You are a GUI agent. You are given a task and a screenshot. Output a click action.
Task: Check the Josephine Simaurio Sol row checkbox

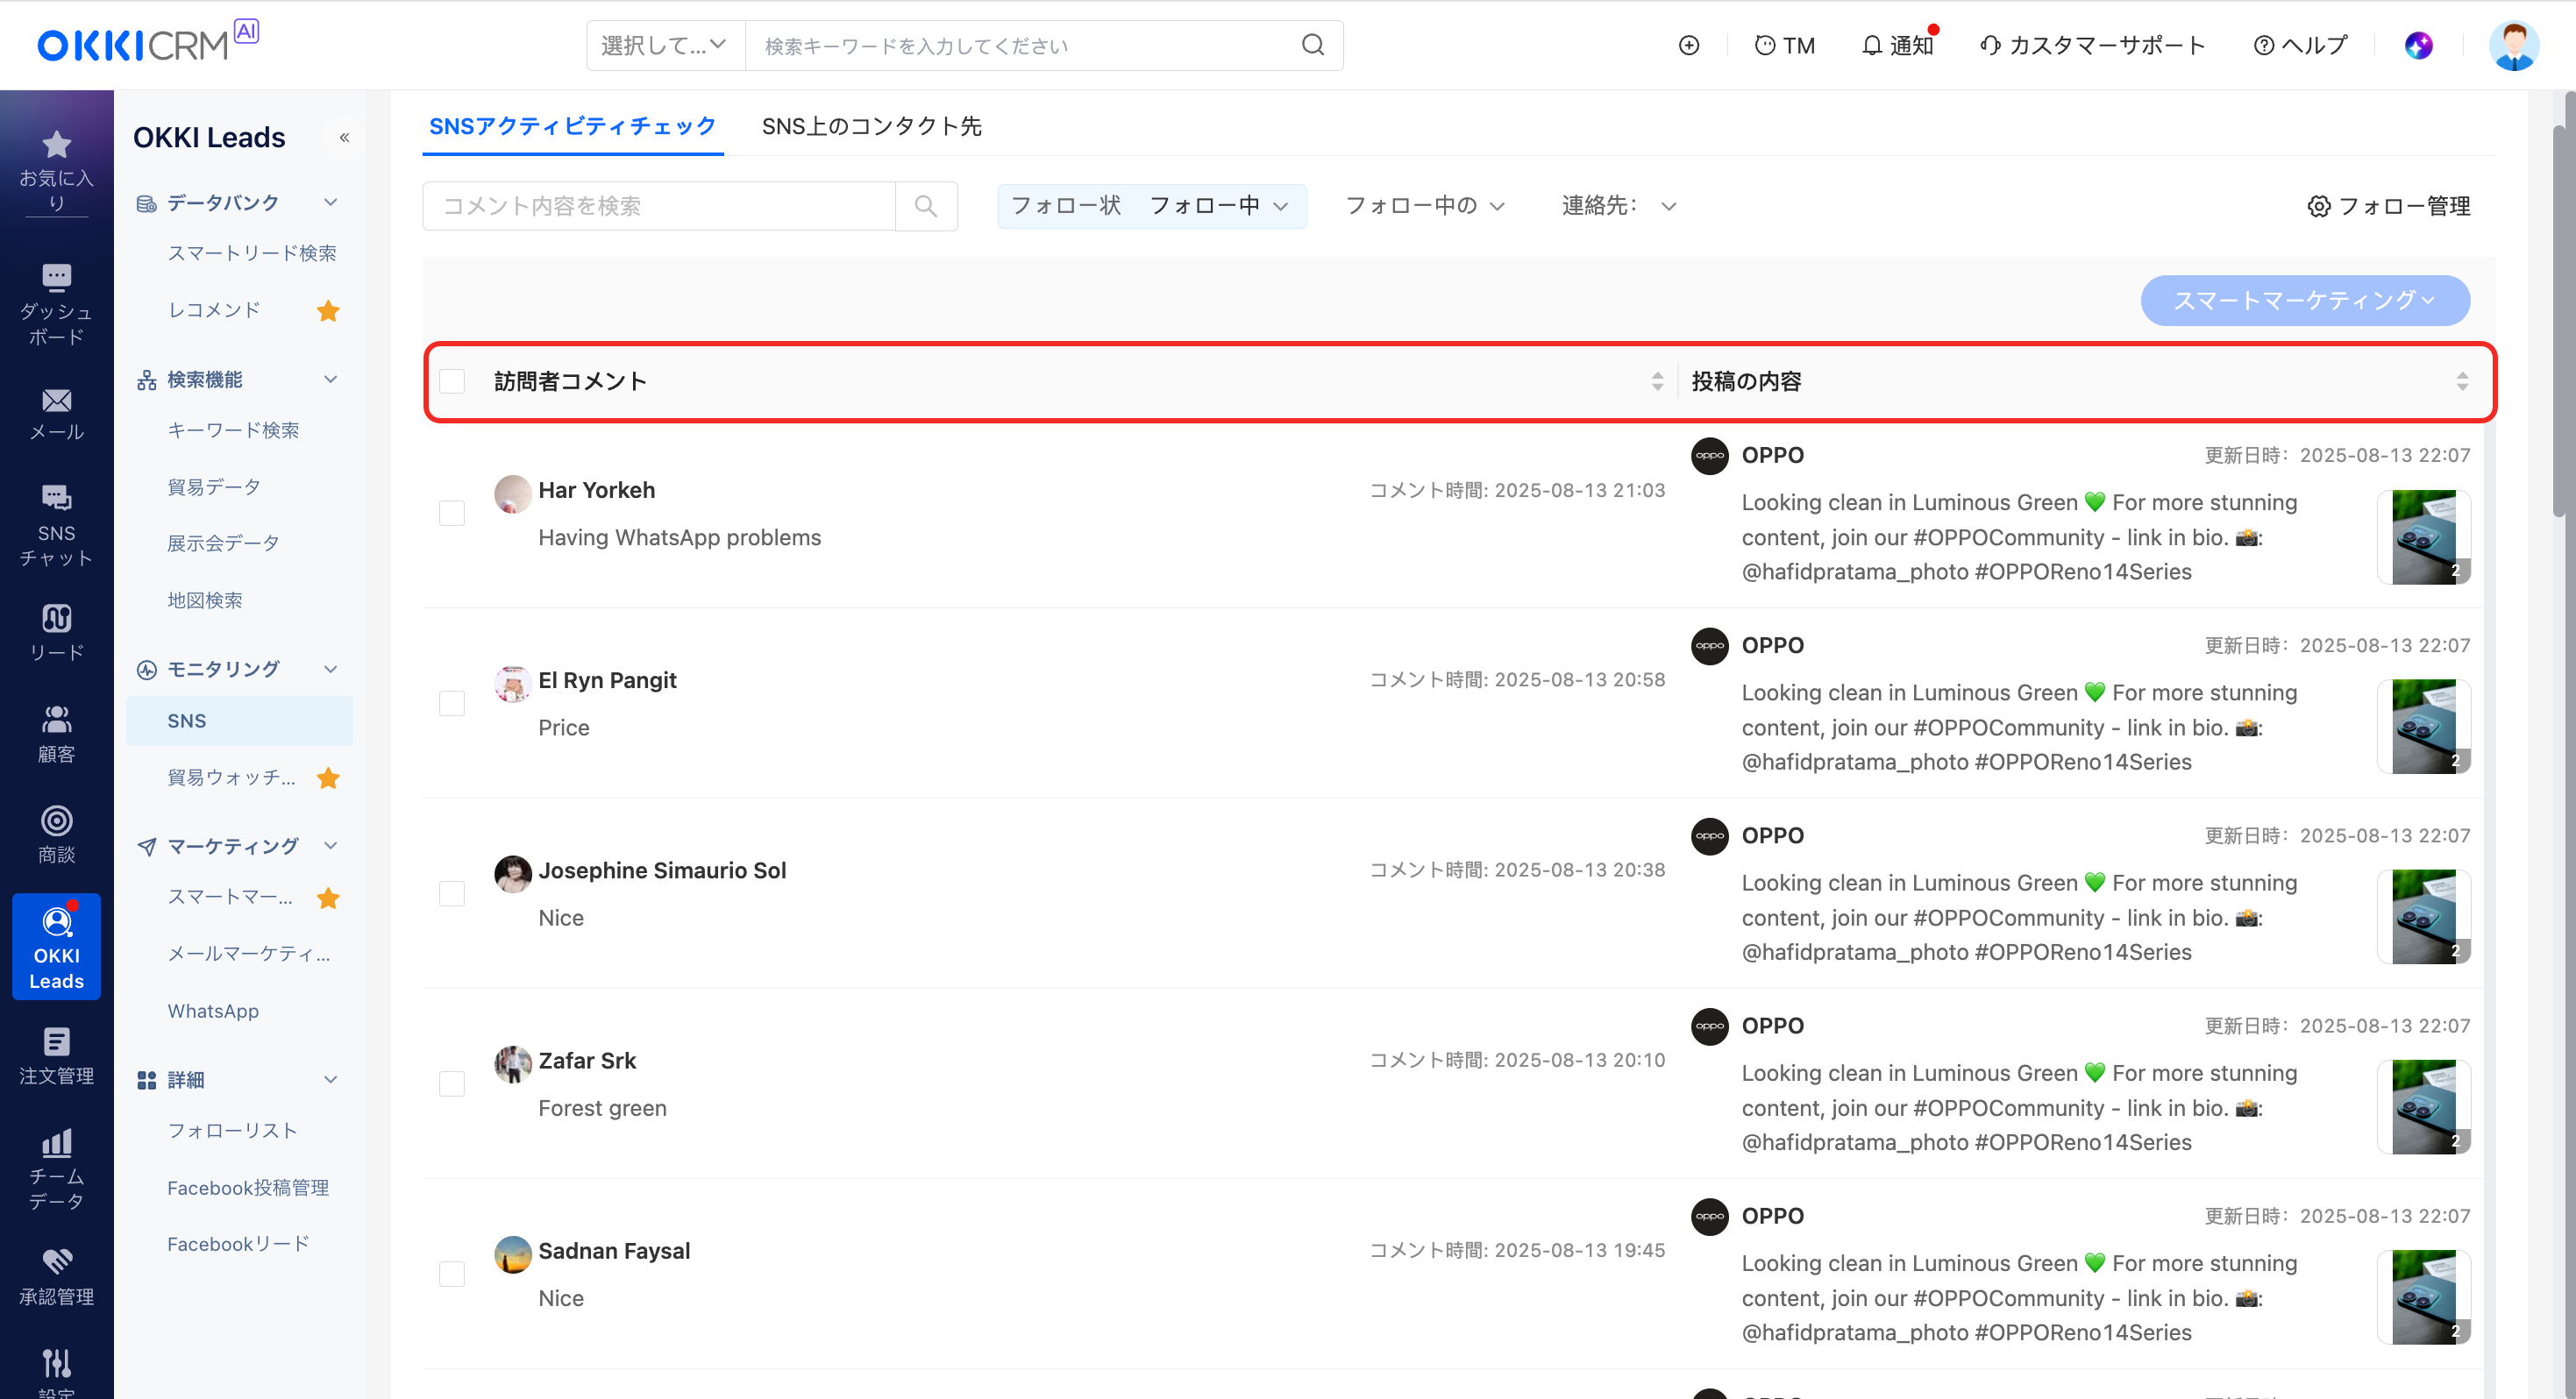[x=452, y=893]
